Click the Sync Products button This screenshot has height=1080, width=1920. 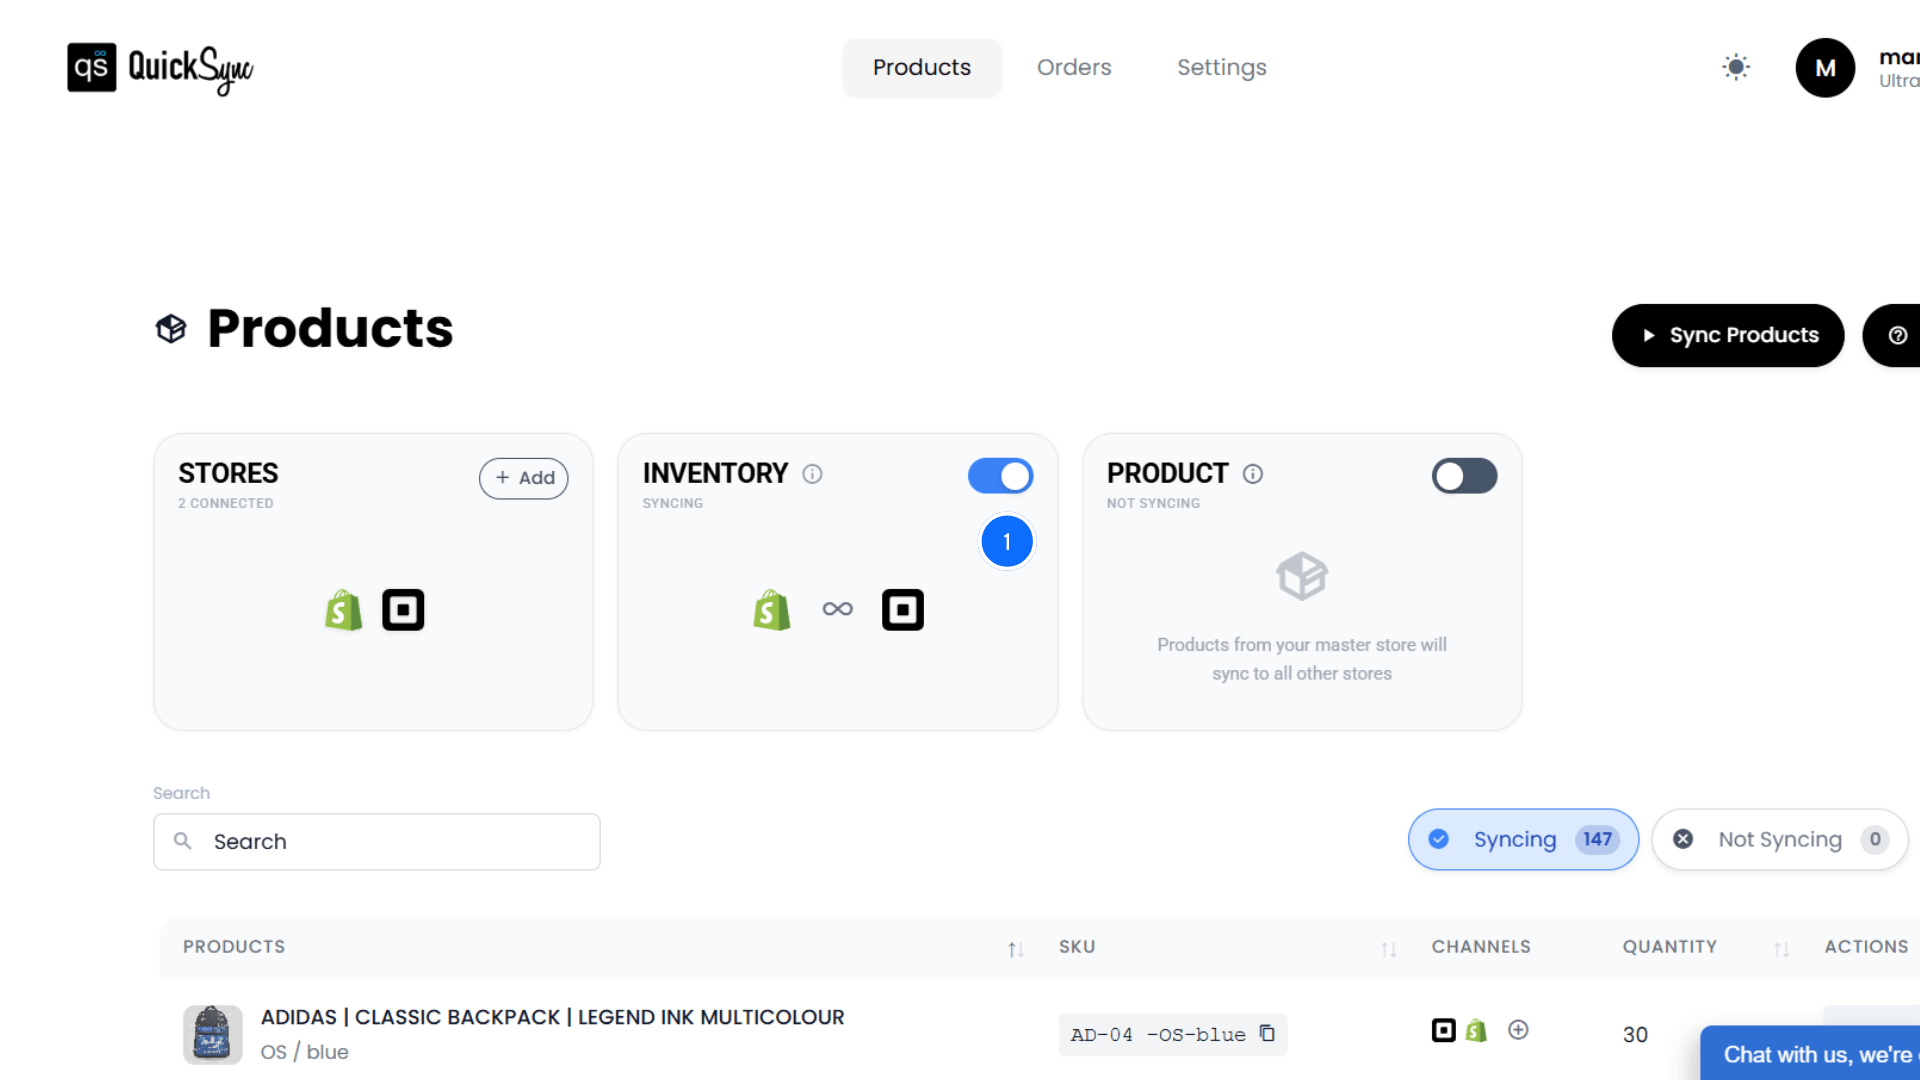click(x=1728, y=336)
